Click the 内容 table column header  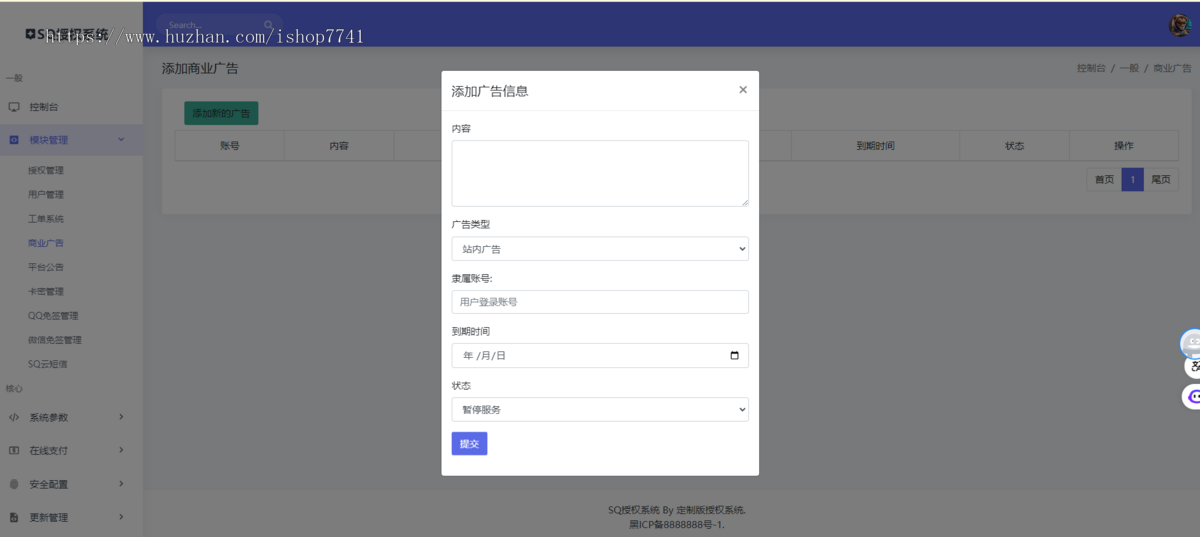click(339, 146)
